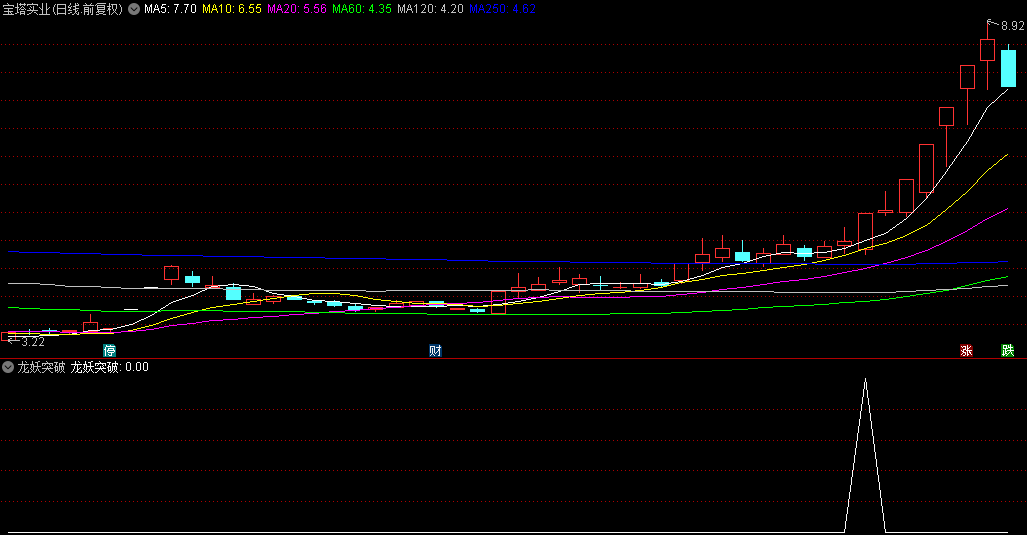Open the main chart indicator dropdown arrow
The height and width of the screenshot is (535, 1027).
[x=134, y=9]
